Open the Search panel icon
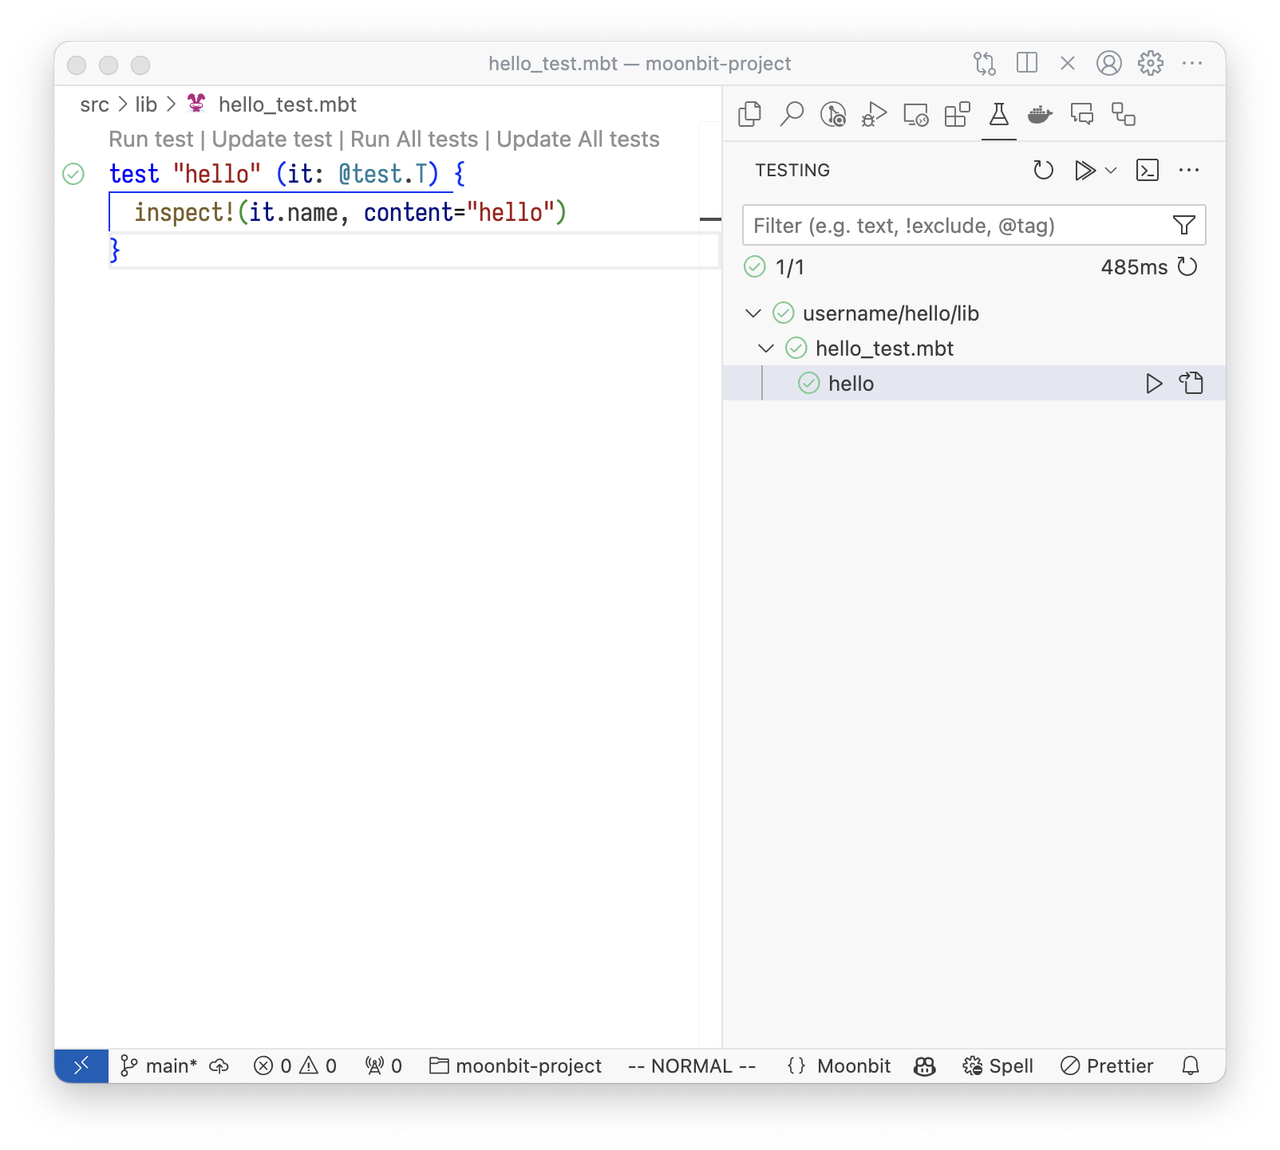1280x1150 pixels. pyautogui.click(x=792, y=114)
